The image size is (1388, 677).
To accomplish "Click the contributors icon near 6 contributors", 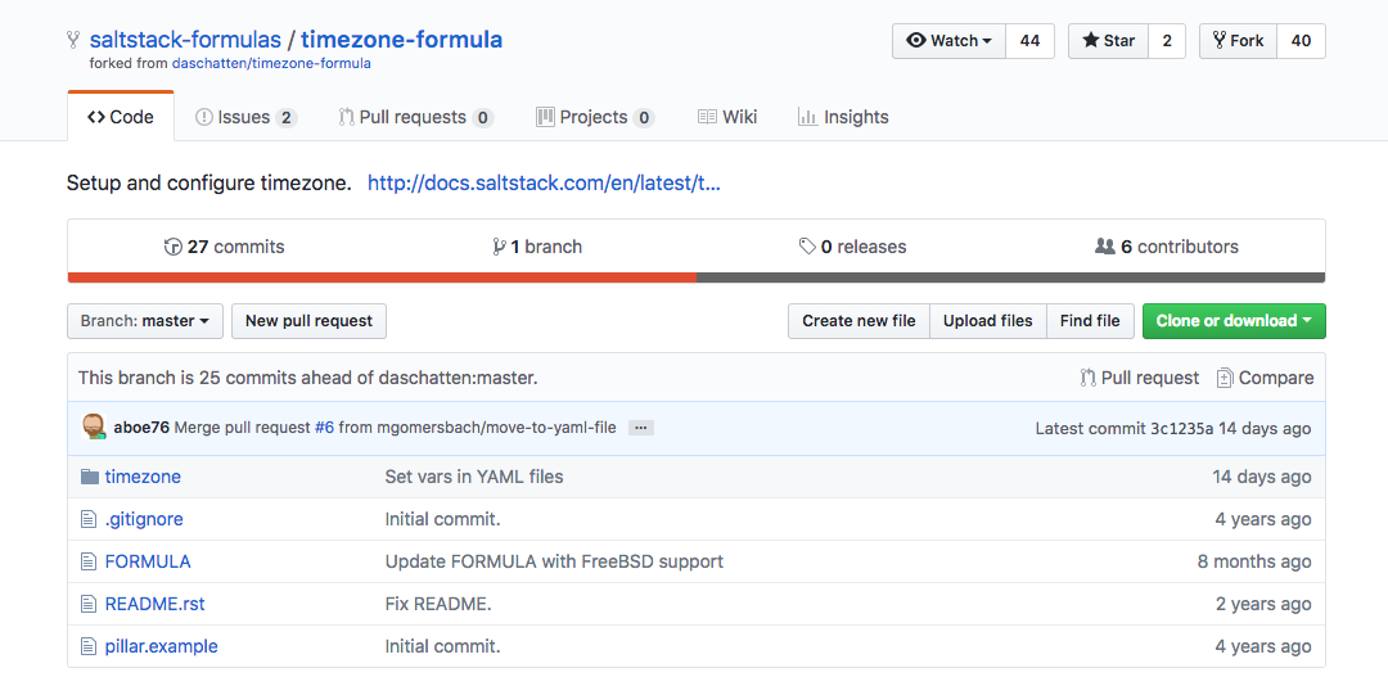I will [x=1105, y=246].
